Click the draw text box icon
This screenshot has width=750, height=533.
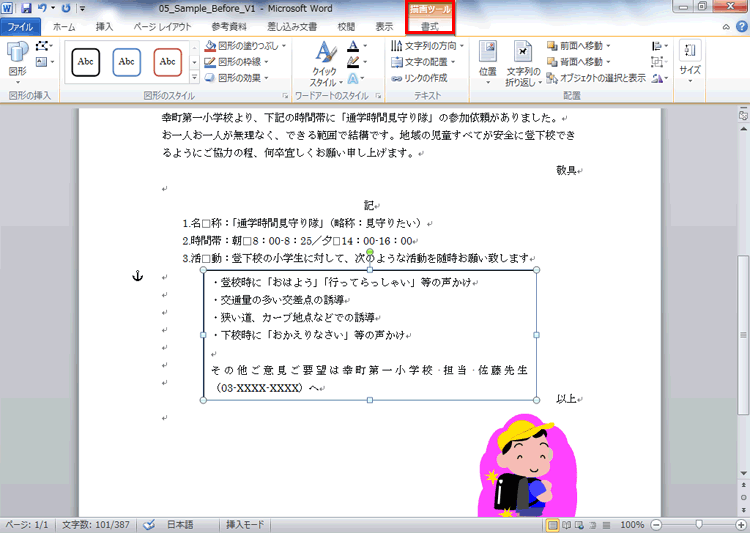click(x=44, y=62)
